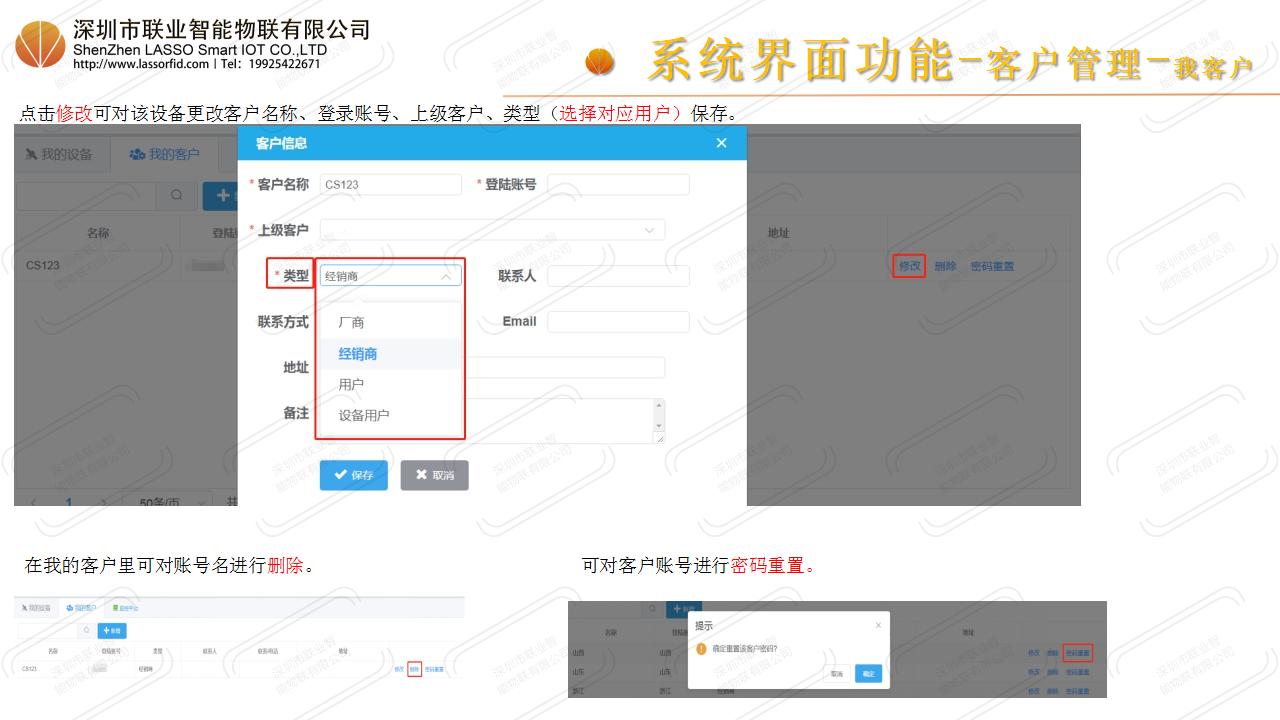Screen dimensions: 1280x720
Task: Click the company logo at top left
Action: coord(40,44)
